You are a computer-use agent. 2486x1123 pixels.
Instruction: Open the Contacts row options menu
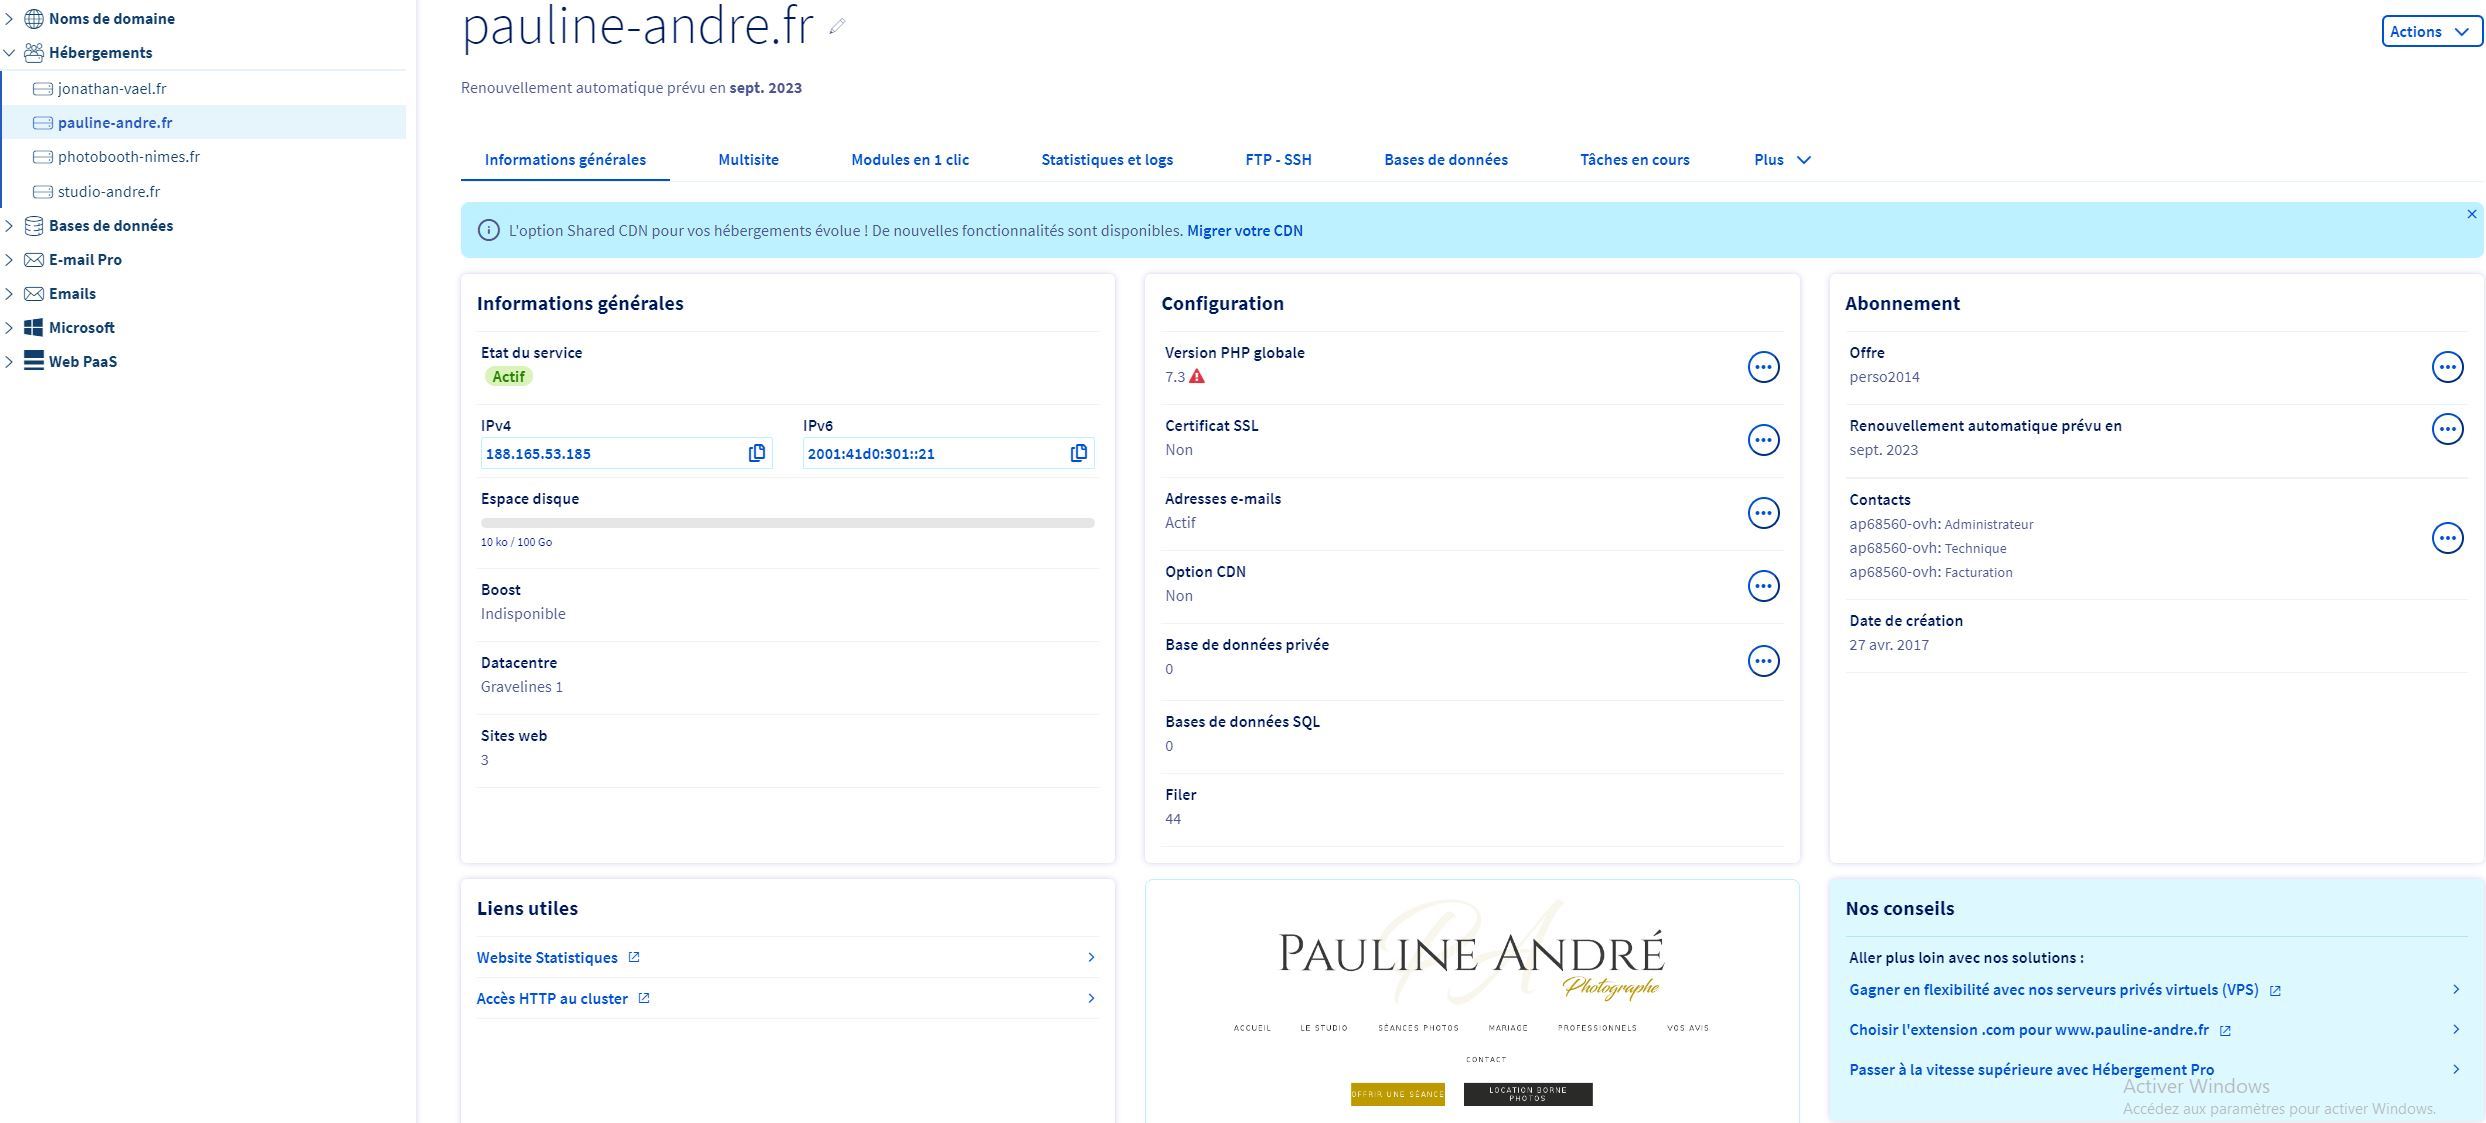tap(2446, 538)
